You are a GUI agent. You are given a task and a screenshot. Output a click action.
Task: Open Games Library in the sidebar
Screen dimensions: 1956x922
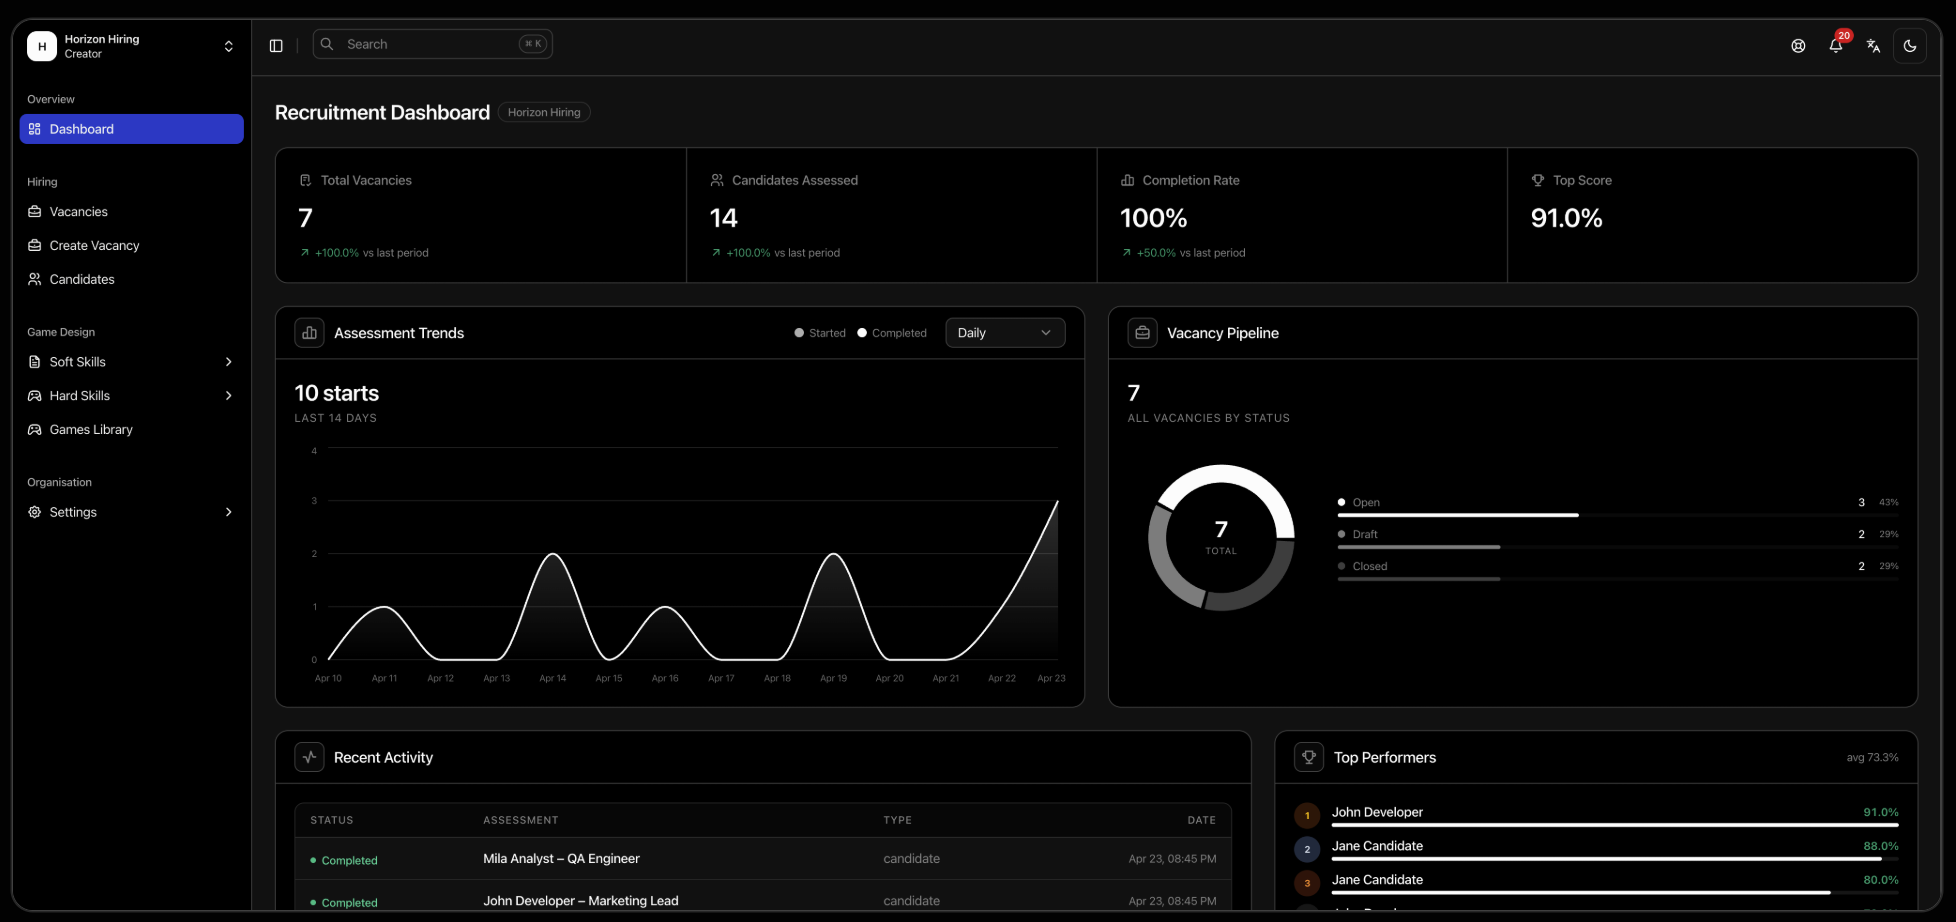(x=132, y=430)
